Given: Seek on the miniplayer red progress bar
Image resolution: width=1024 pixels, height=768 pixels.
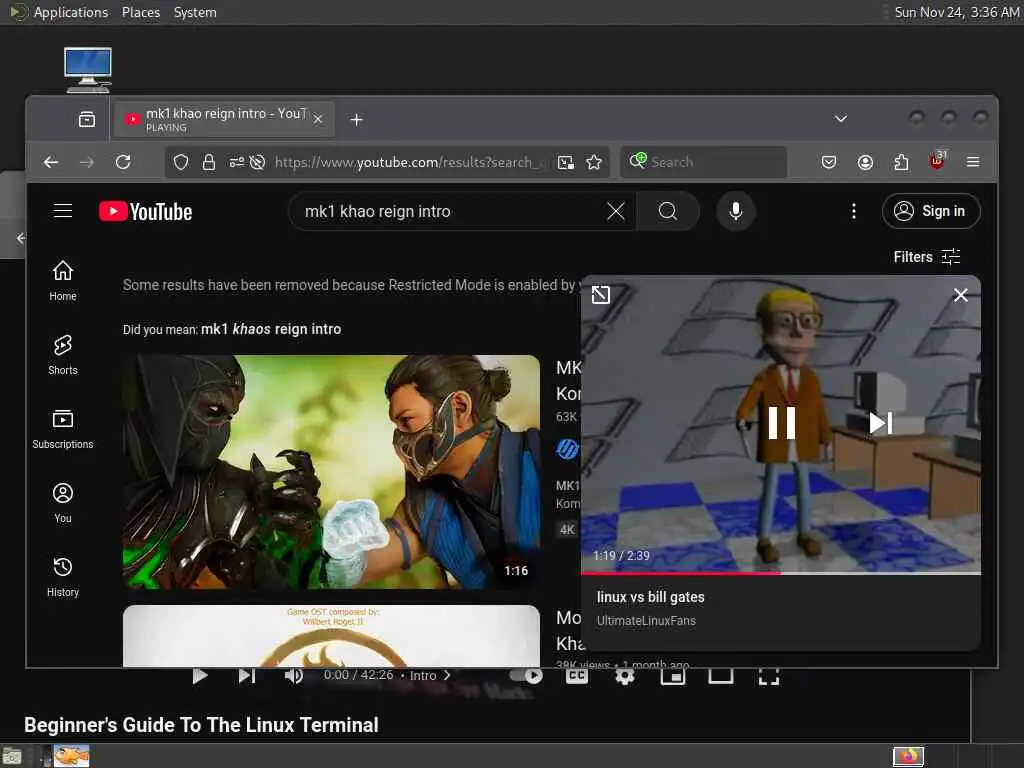Looking at the screenshot, I should tap(780, 573).
